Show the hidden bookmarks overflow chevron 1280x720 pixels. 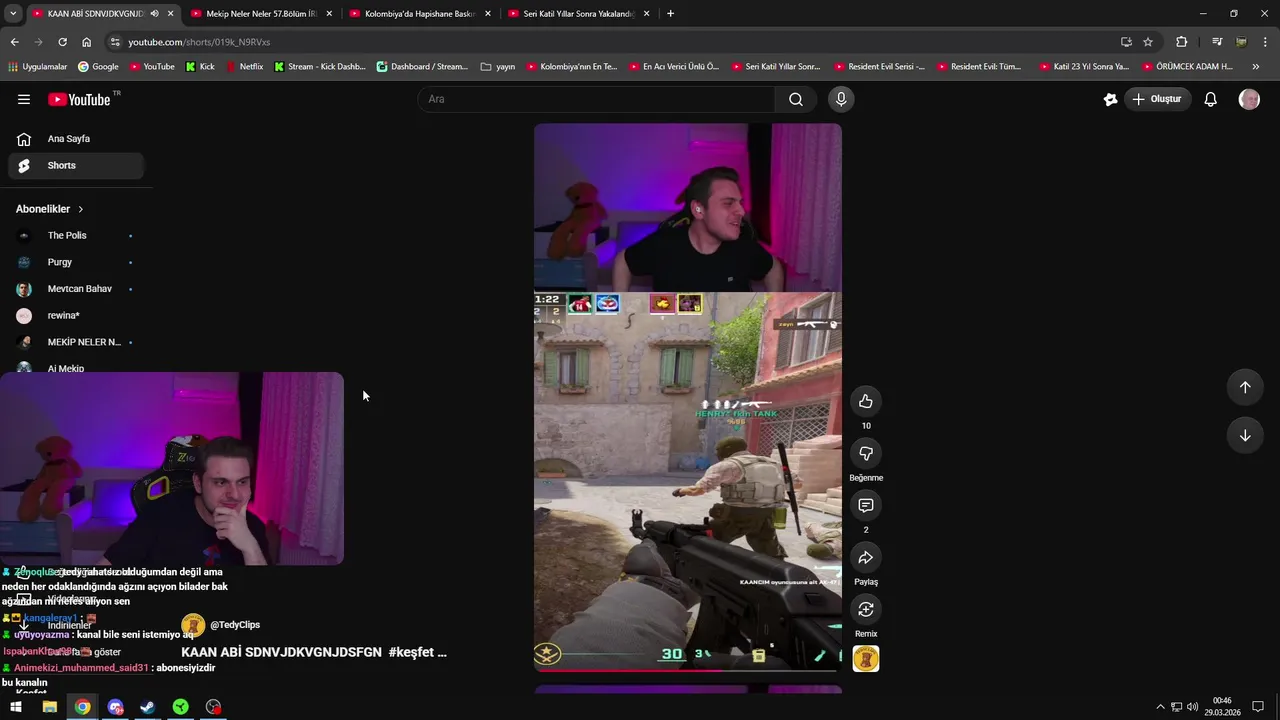tap(1256, 67)
